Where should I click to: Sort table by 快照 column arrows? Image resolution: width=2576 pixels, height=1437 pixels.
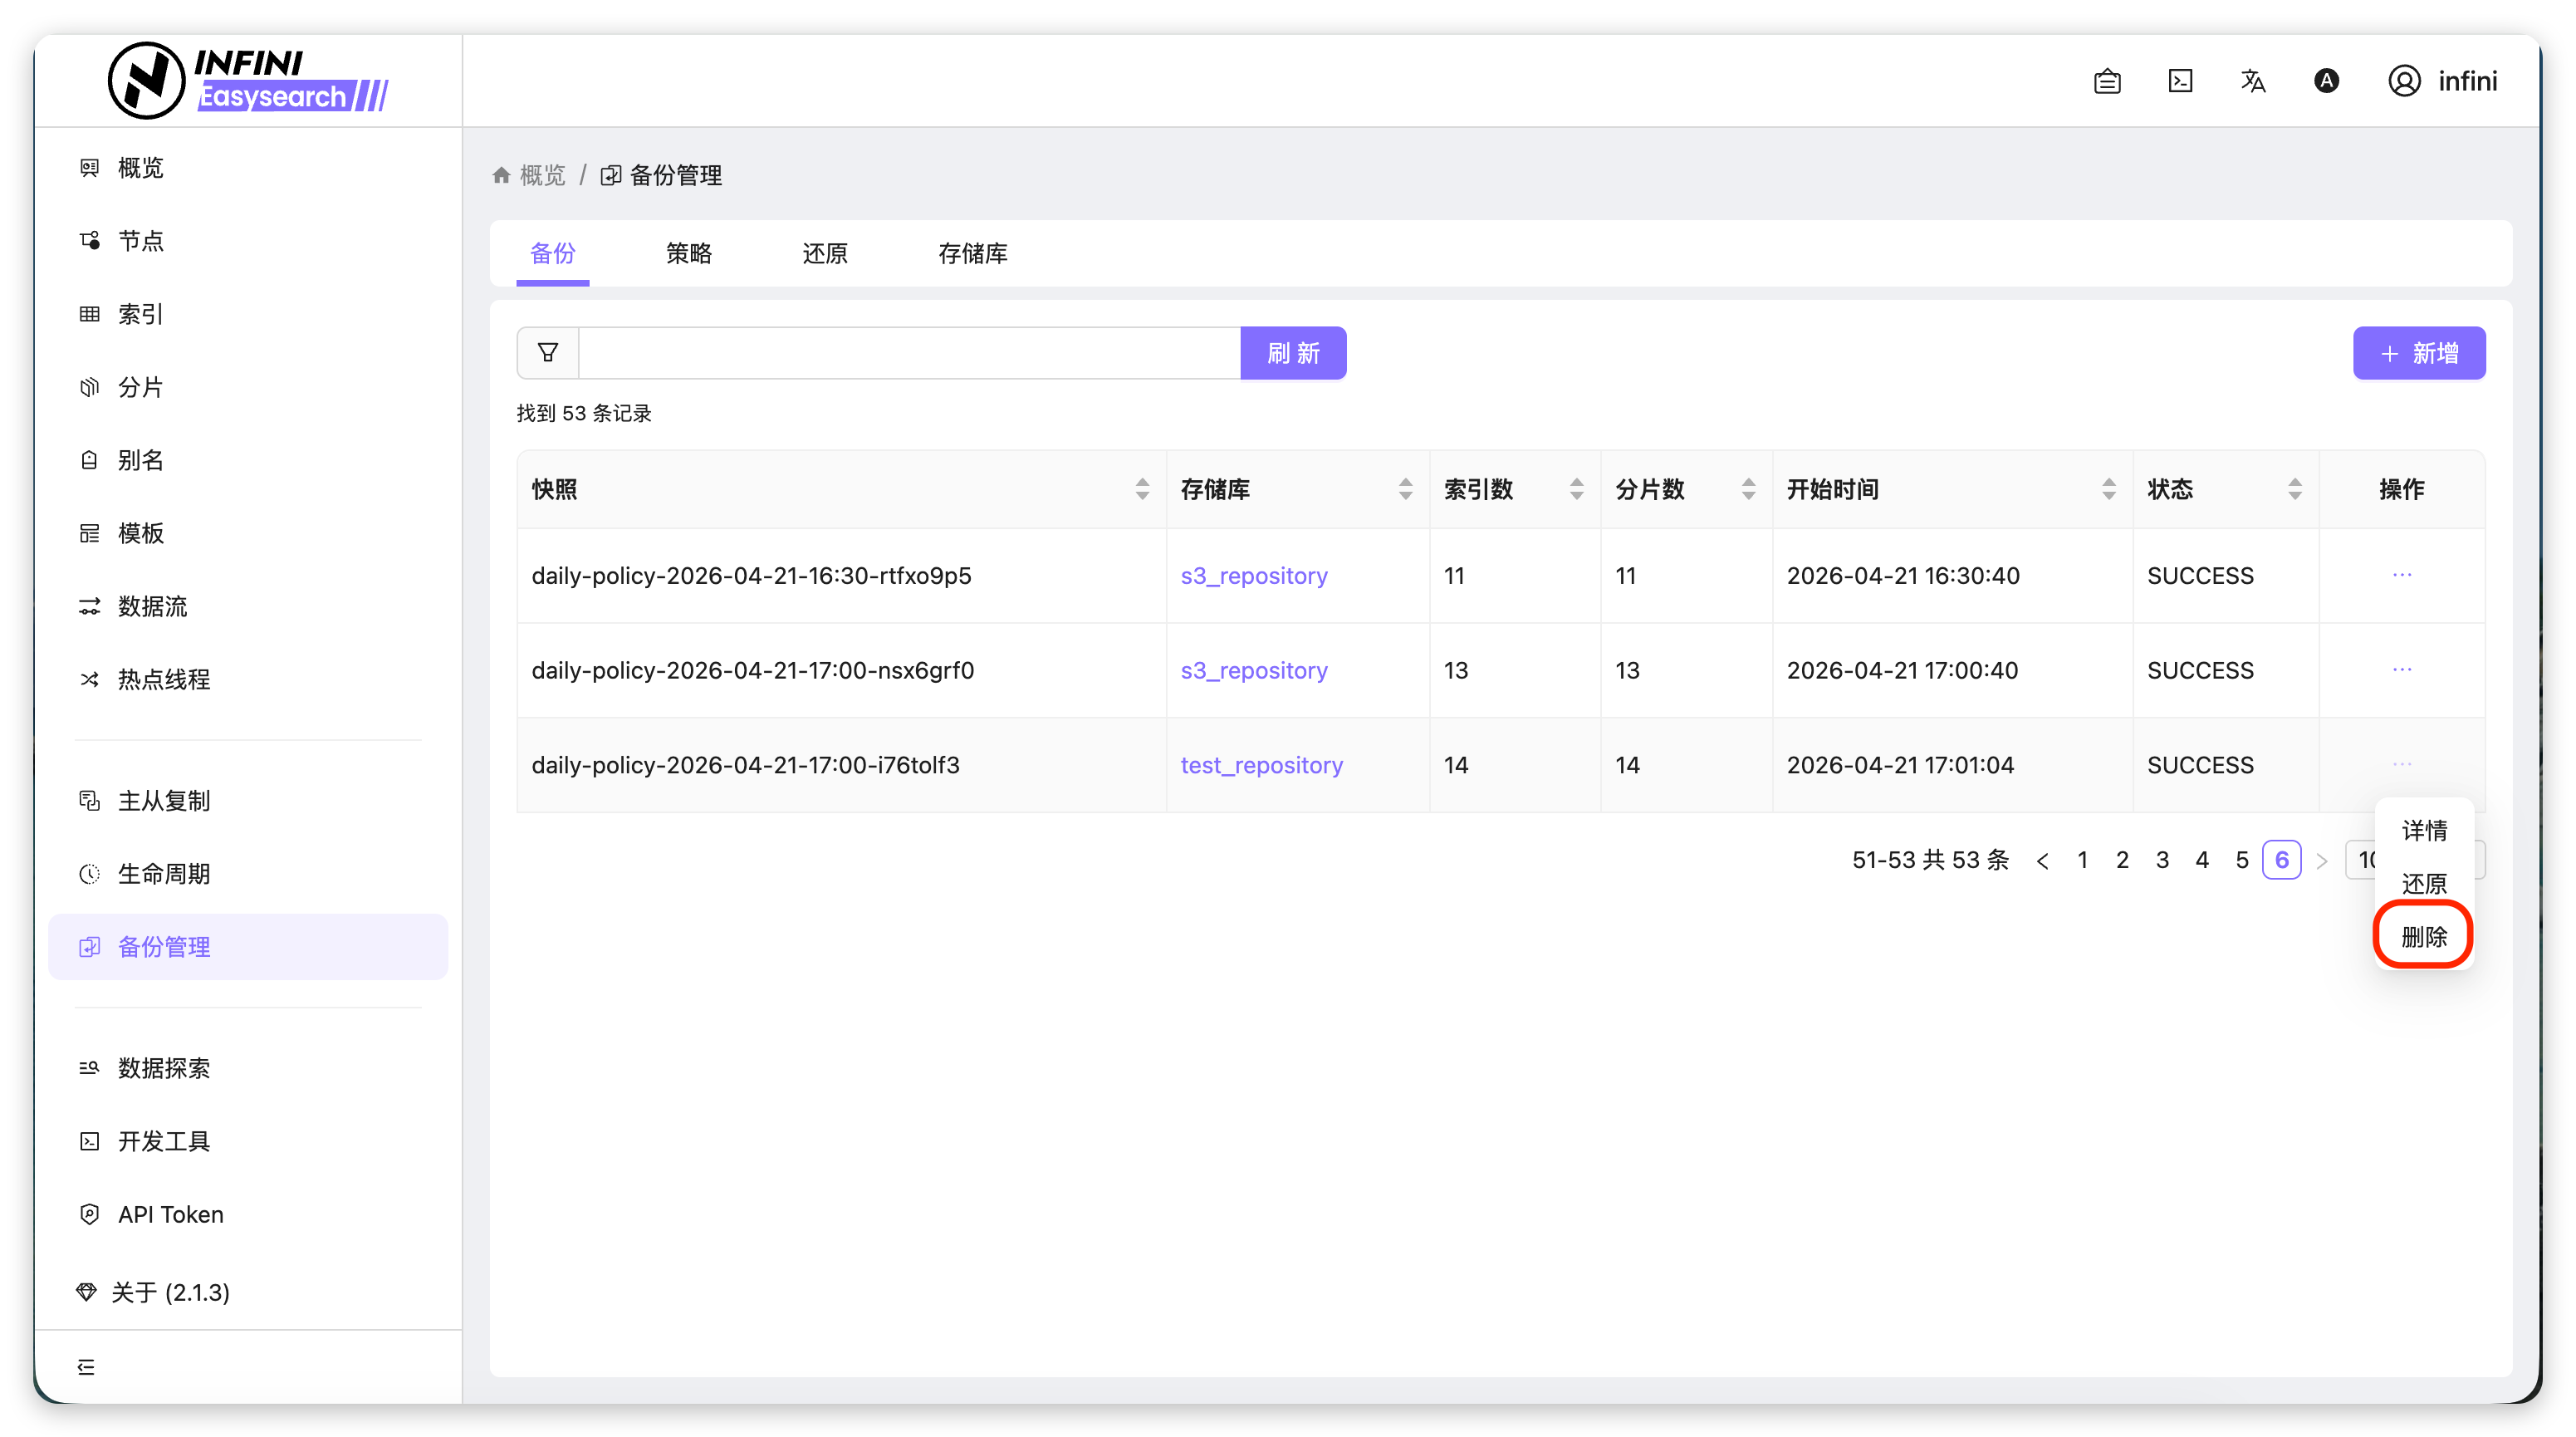coord(1142,489)
